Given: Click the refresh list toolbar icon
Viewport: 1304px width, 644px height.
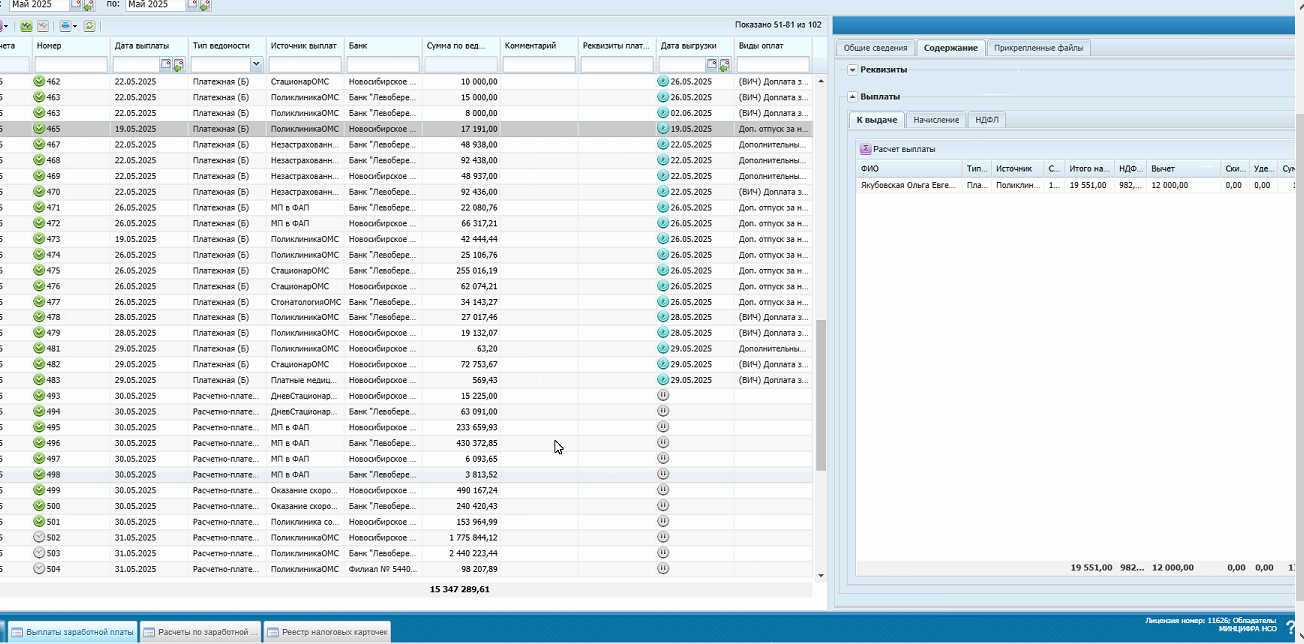Looking at the screenshot, I should 90,25.
